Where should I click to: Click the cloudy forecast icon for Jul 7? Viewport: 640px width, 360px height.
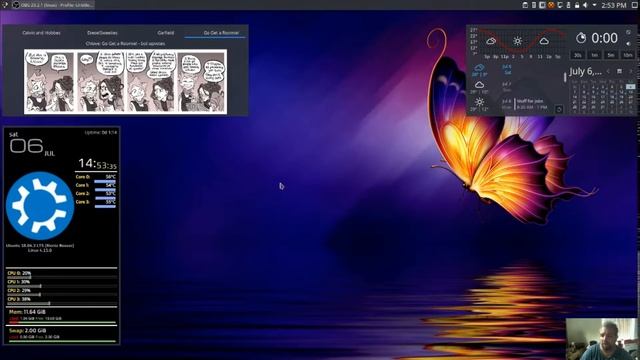click(479, 85)
